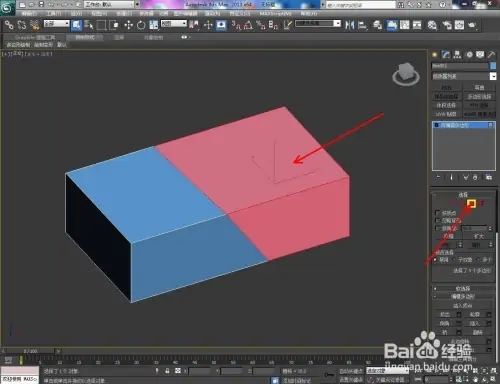The image size is (500, 384).
Task: Open key filter dropdown near Auto Key
Action: [x=387, y=371]
